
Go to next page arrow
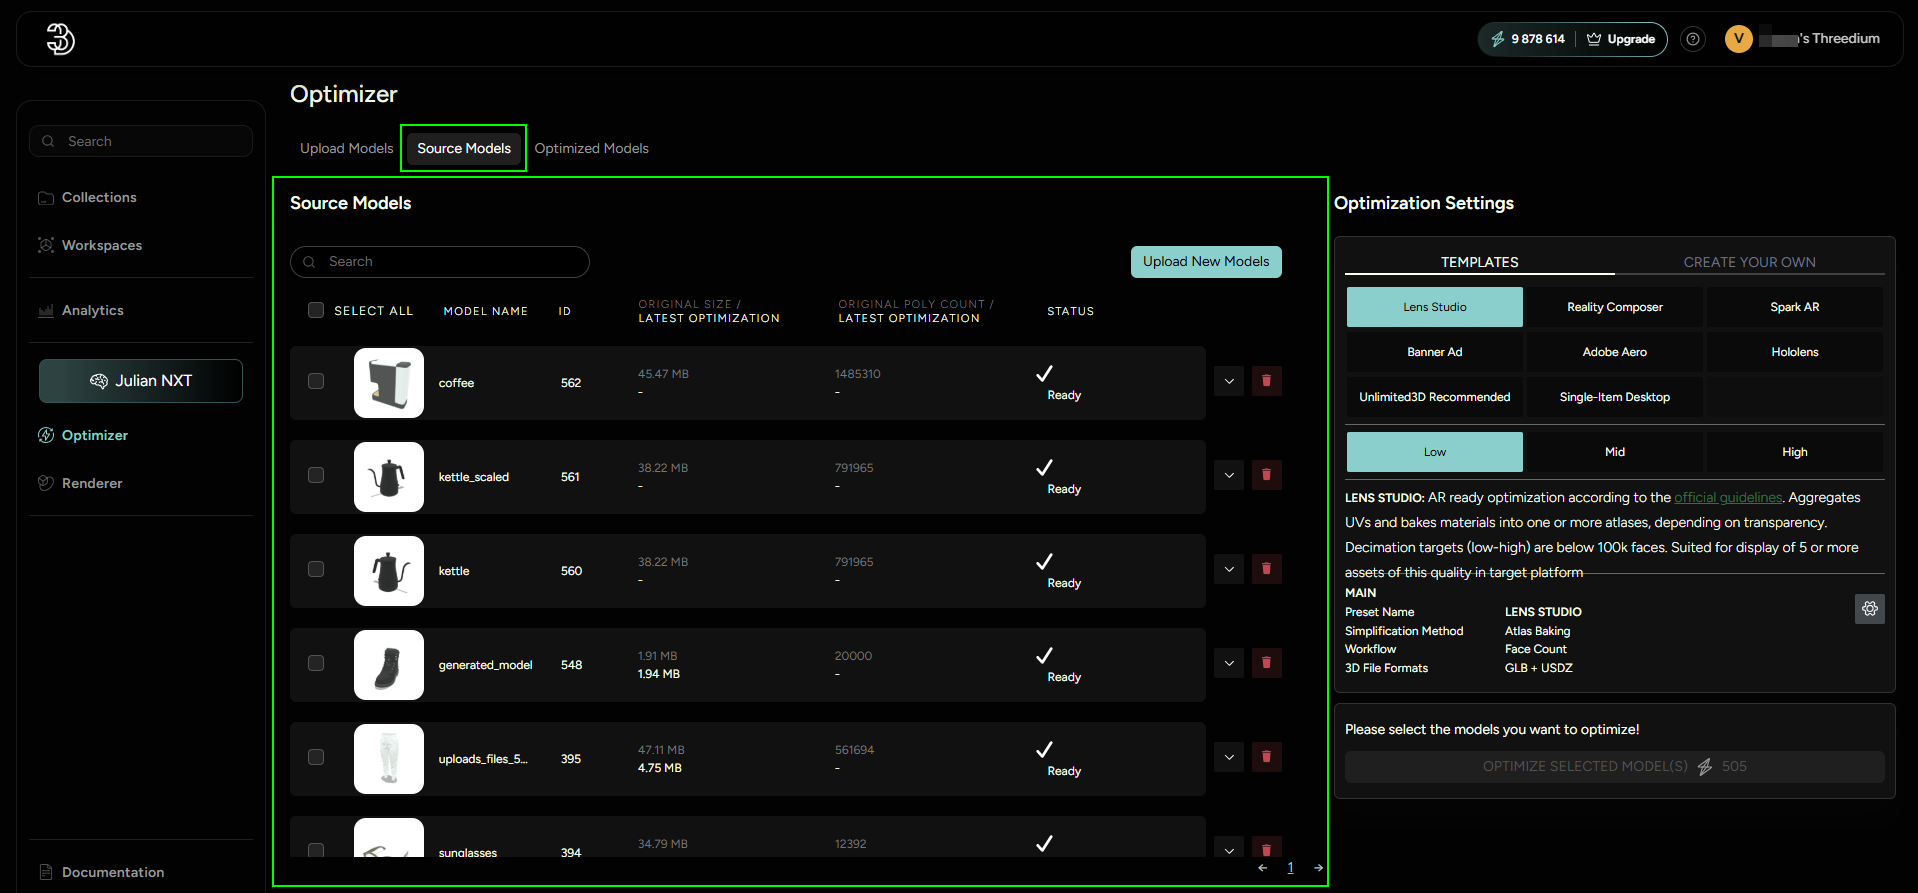coord(1318,868)
